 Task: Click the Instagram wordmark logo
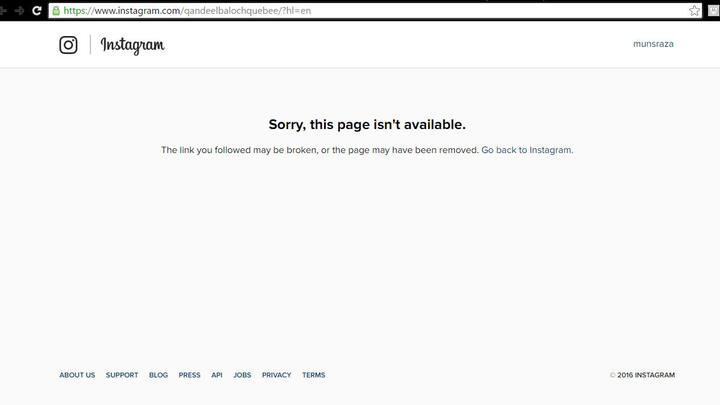[x=132, y=45]
